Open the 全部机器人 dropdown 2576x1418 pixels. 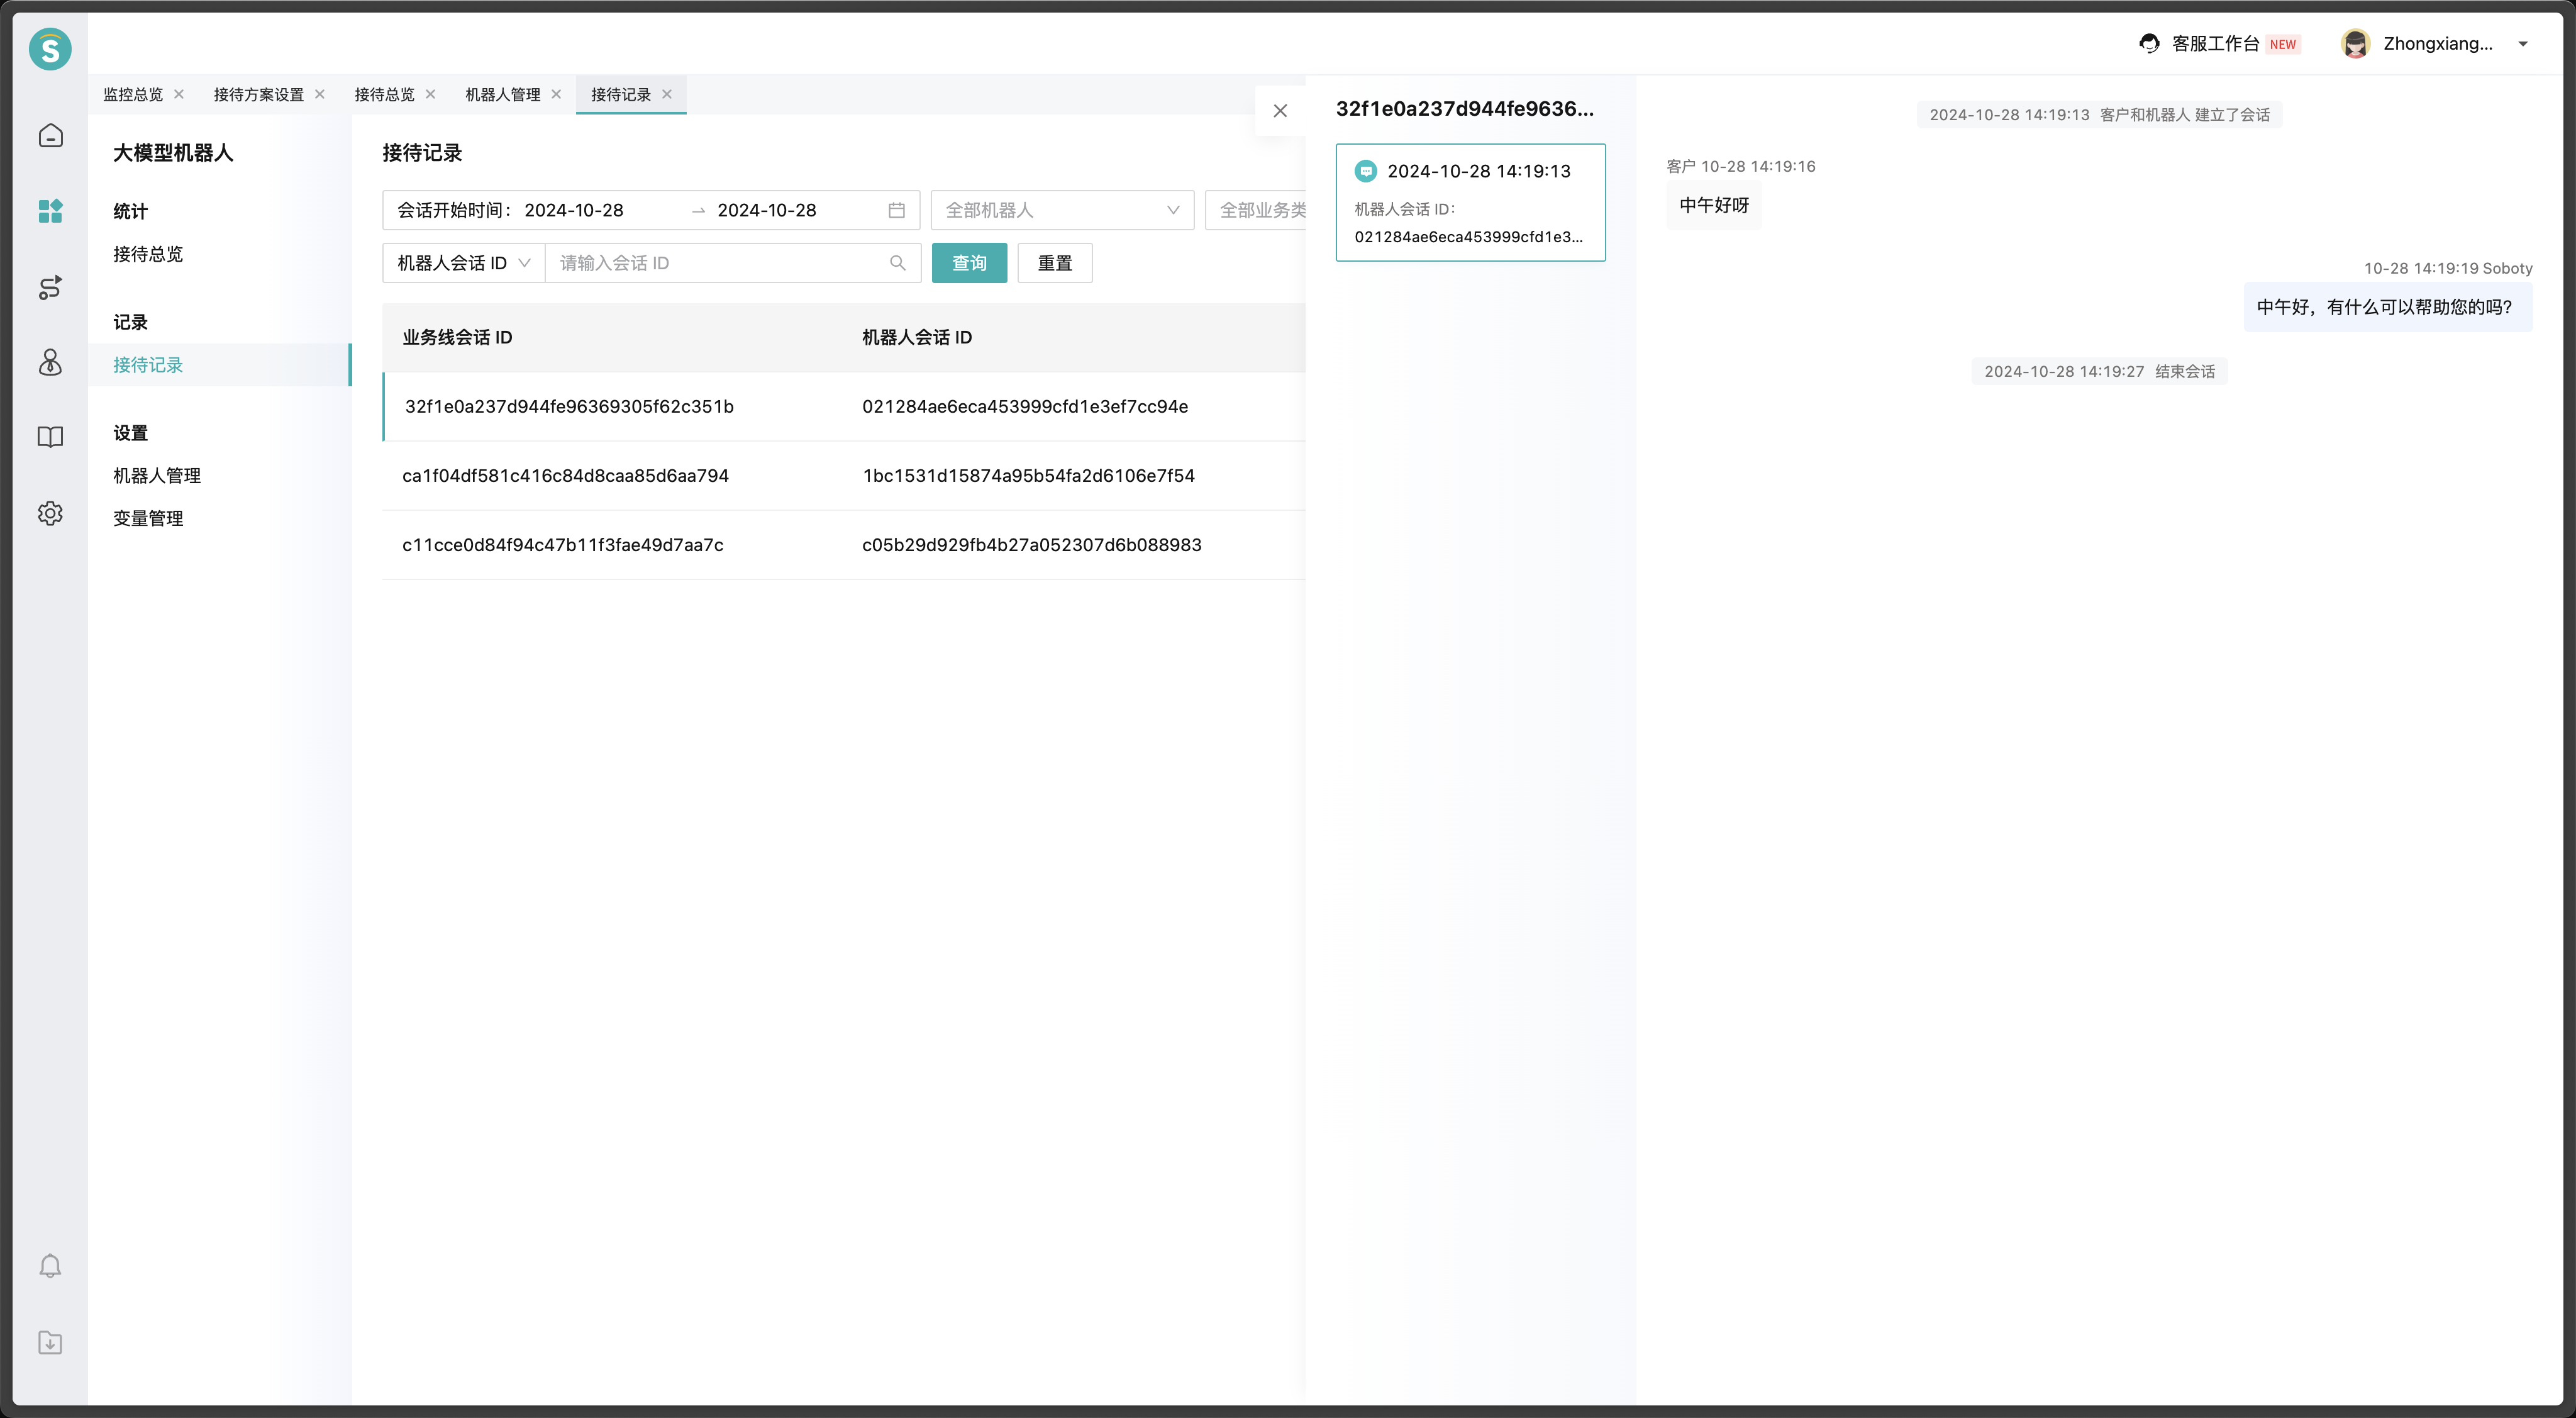[x=1062, y=210]
